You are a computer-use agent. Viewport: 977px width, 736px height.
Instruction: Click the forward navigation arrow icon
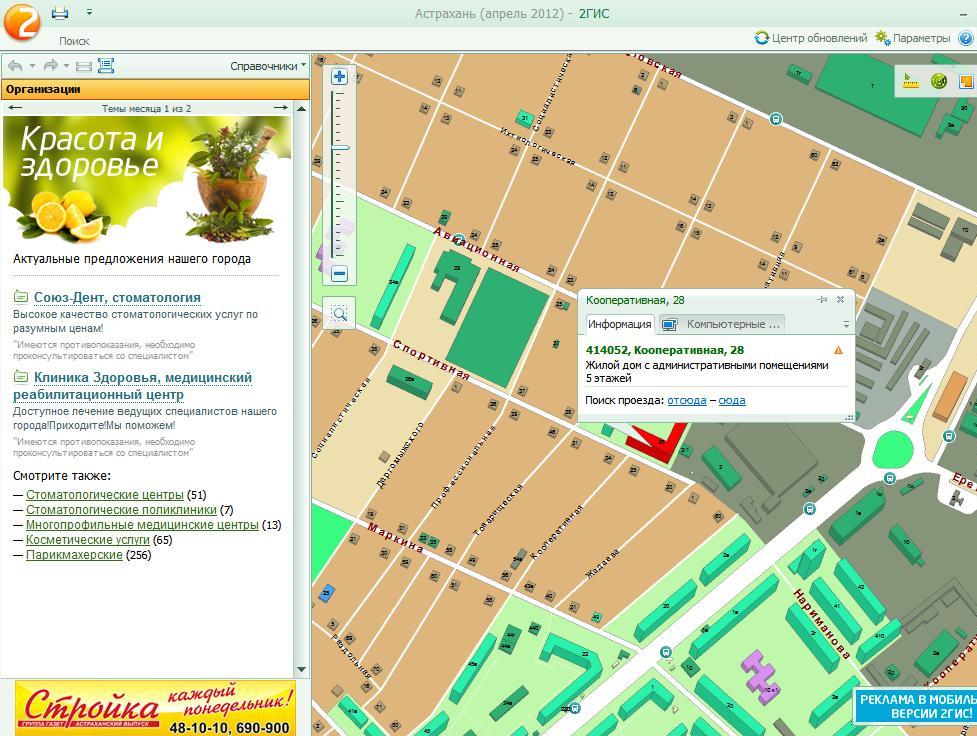(51, 65)
